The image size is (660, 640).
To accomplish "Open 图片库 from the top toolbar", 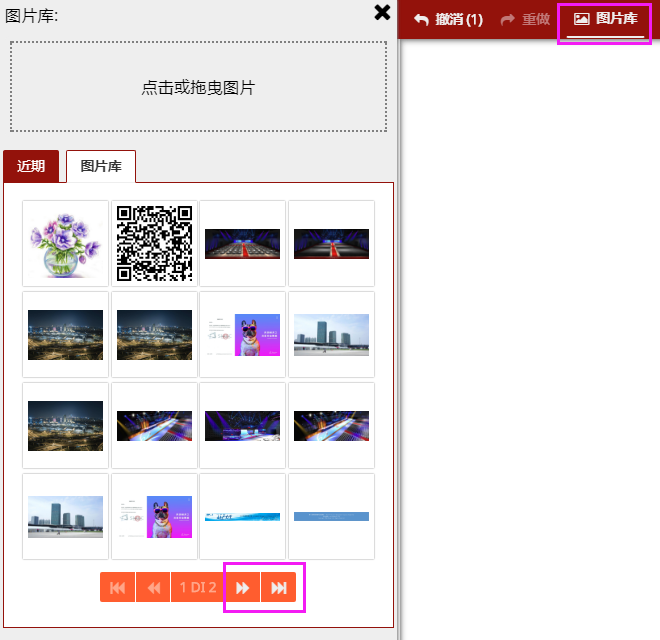I will click(605, 19).
